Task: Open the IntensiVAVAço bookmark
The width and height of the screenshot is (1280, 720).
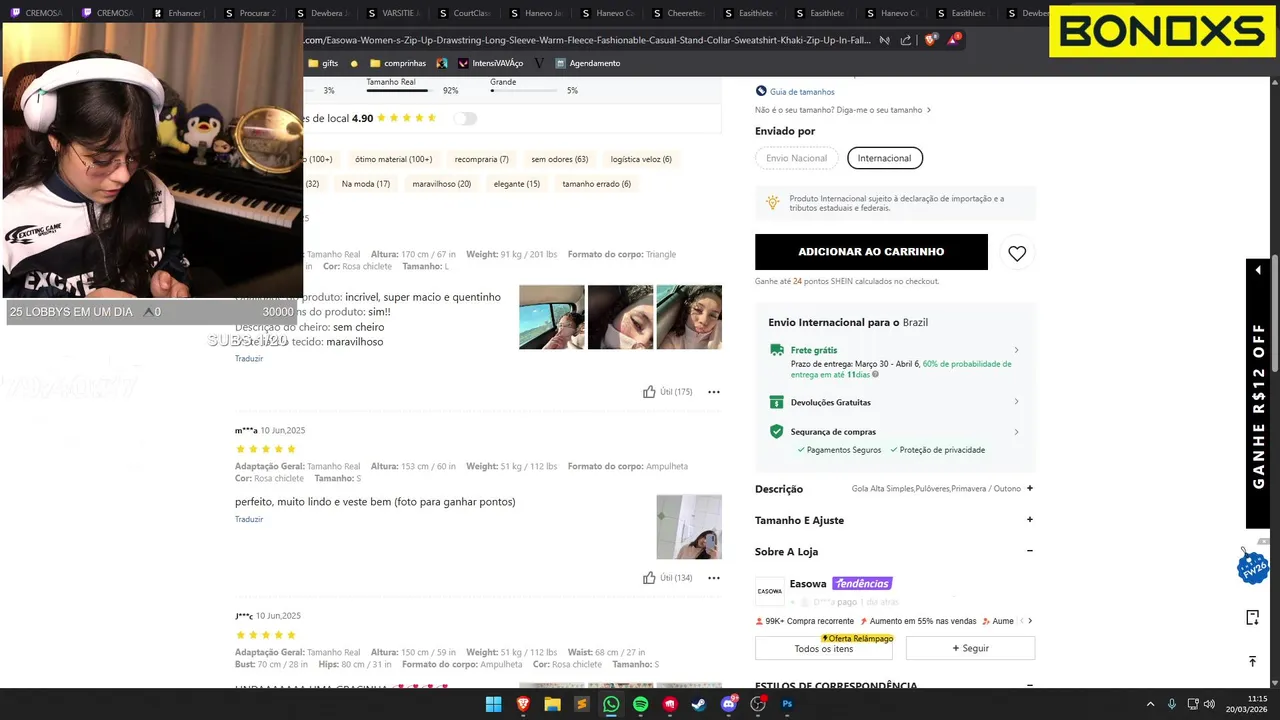Action: click(x=491, y=63)
